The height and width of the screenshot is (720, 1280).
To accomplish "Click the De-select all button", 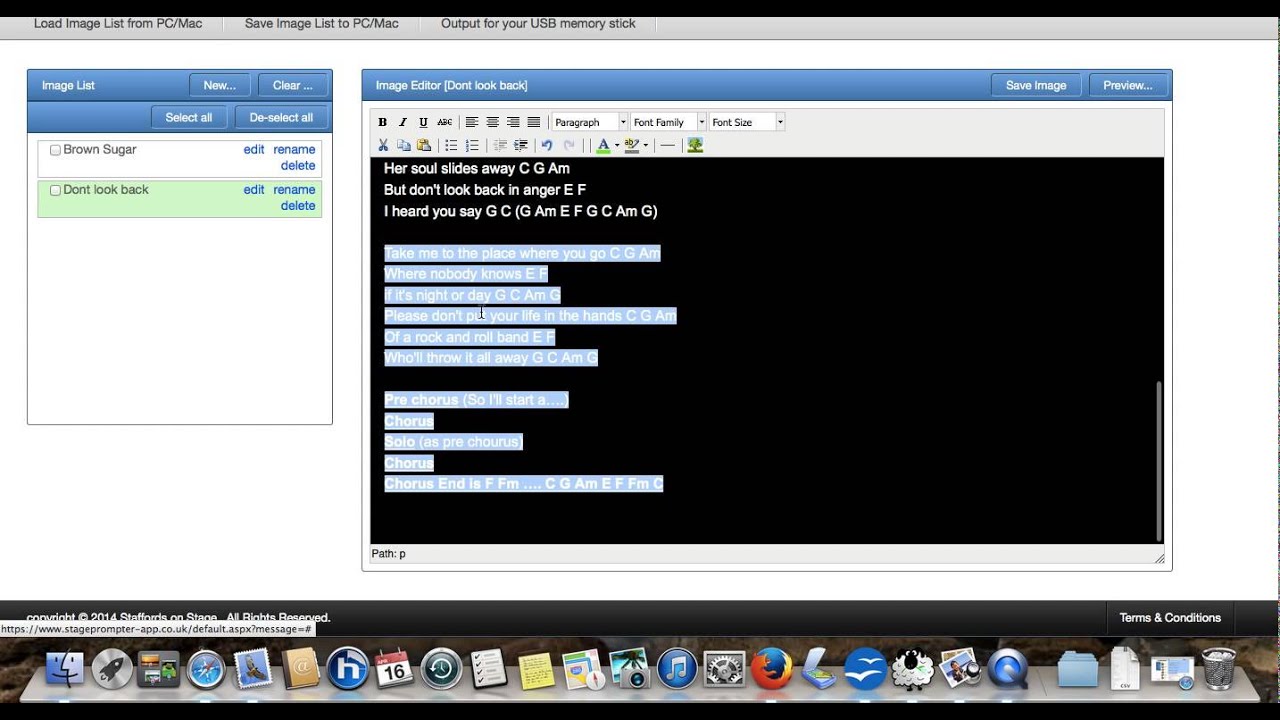I will 281,117.
